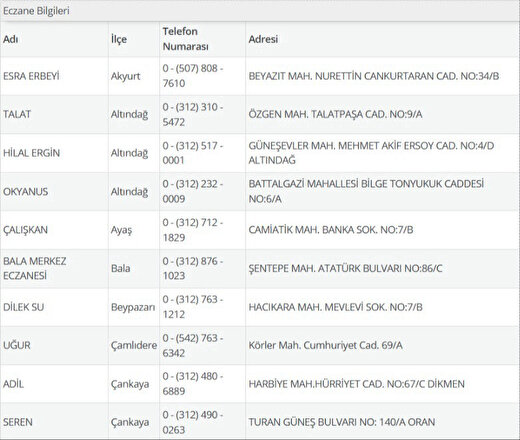
Task: Click the Beypazarı district cell
Action: pyautogui.click(x=133, y=307)
